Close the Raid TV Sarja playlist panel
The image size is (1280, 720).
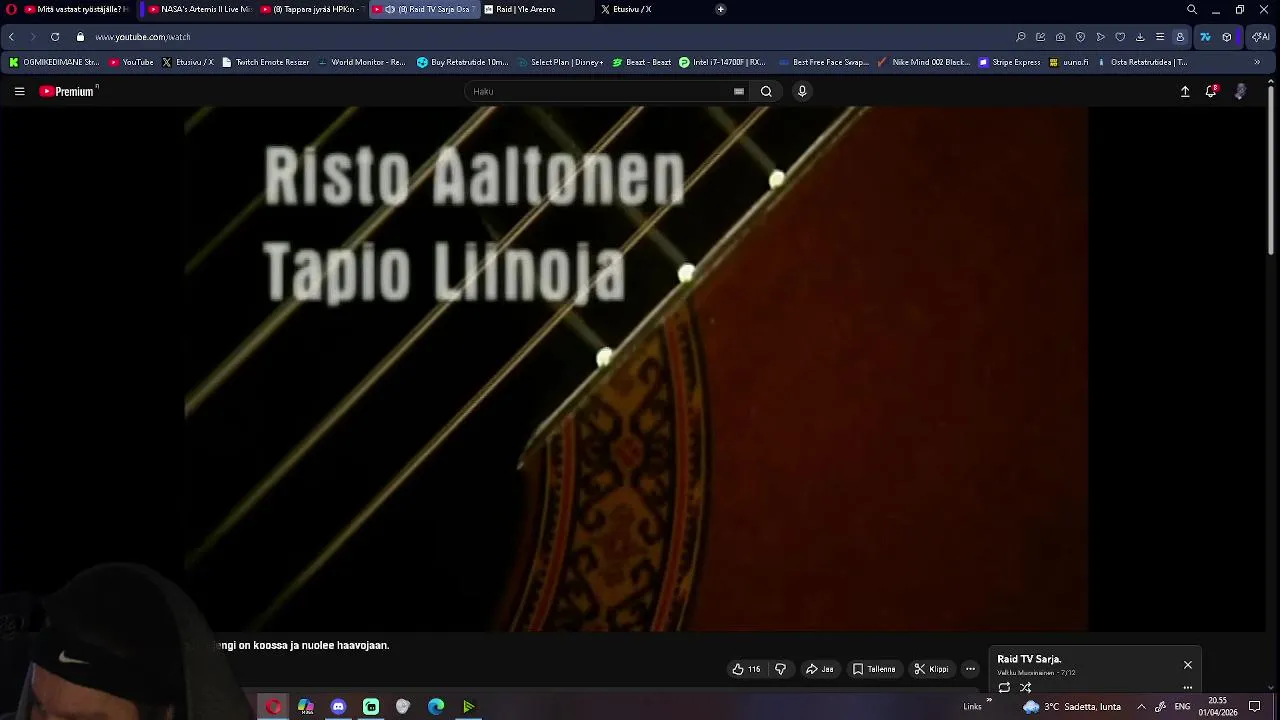pyautogui.click(x=1188, y=665)
